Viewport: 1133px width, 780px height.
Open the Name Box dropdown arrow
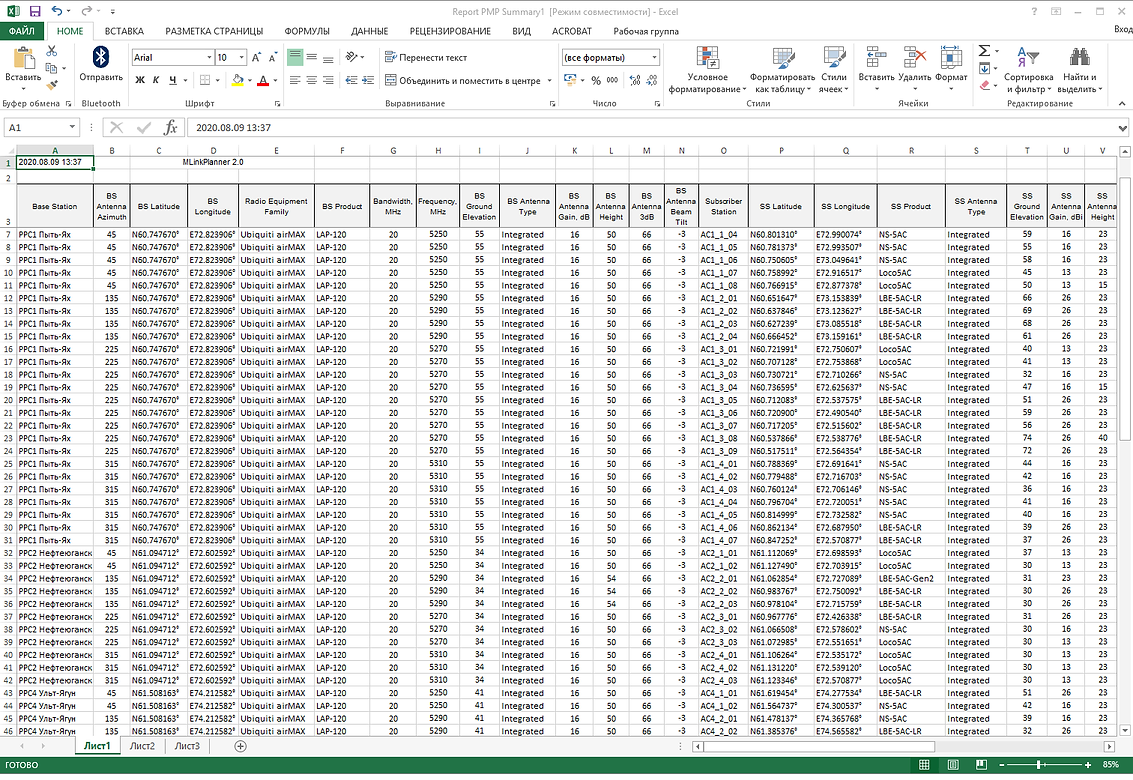72,127
